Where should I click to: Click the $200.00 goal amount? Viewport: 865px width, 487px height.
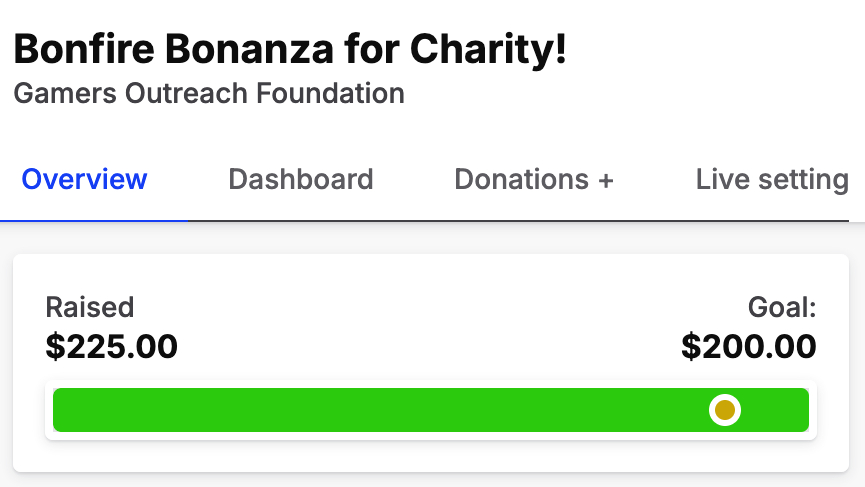(x=749, y=347)
